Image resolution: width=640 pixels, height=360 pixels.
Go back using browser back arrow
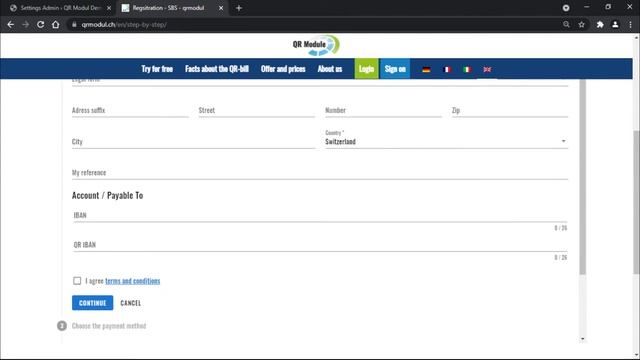tap(11, 24)
